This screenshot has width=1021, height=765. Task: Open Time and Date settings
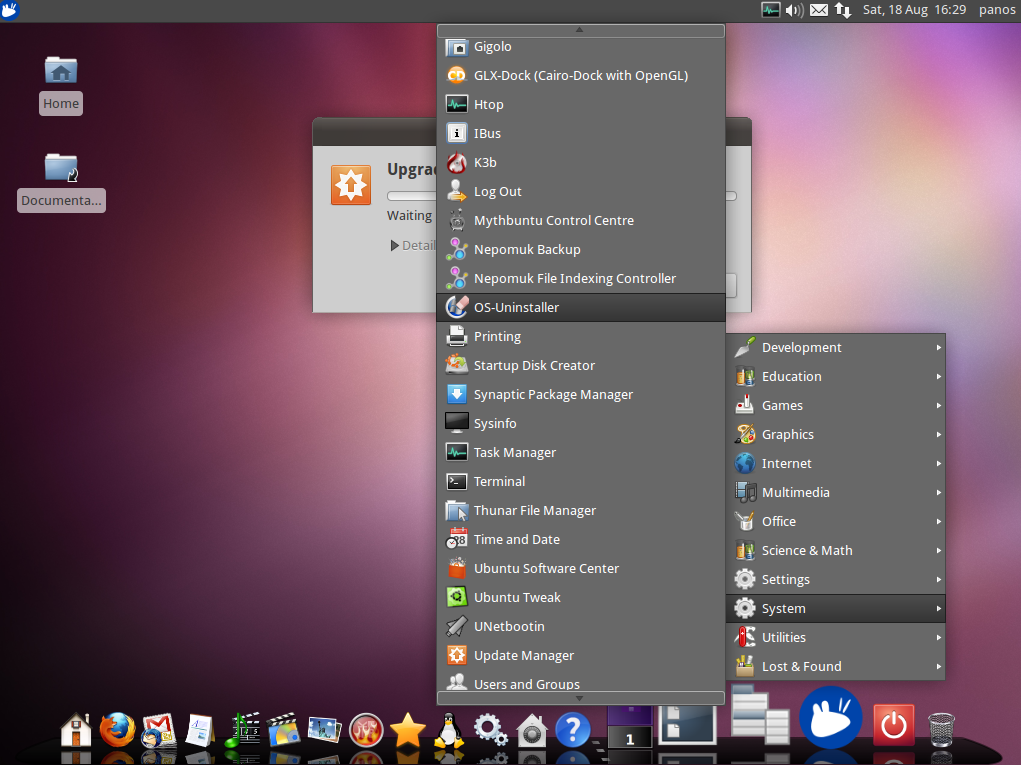pyautogui.click(x=581, y=539)
